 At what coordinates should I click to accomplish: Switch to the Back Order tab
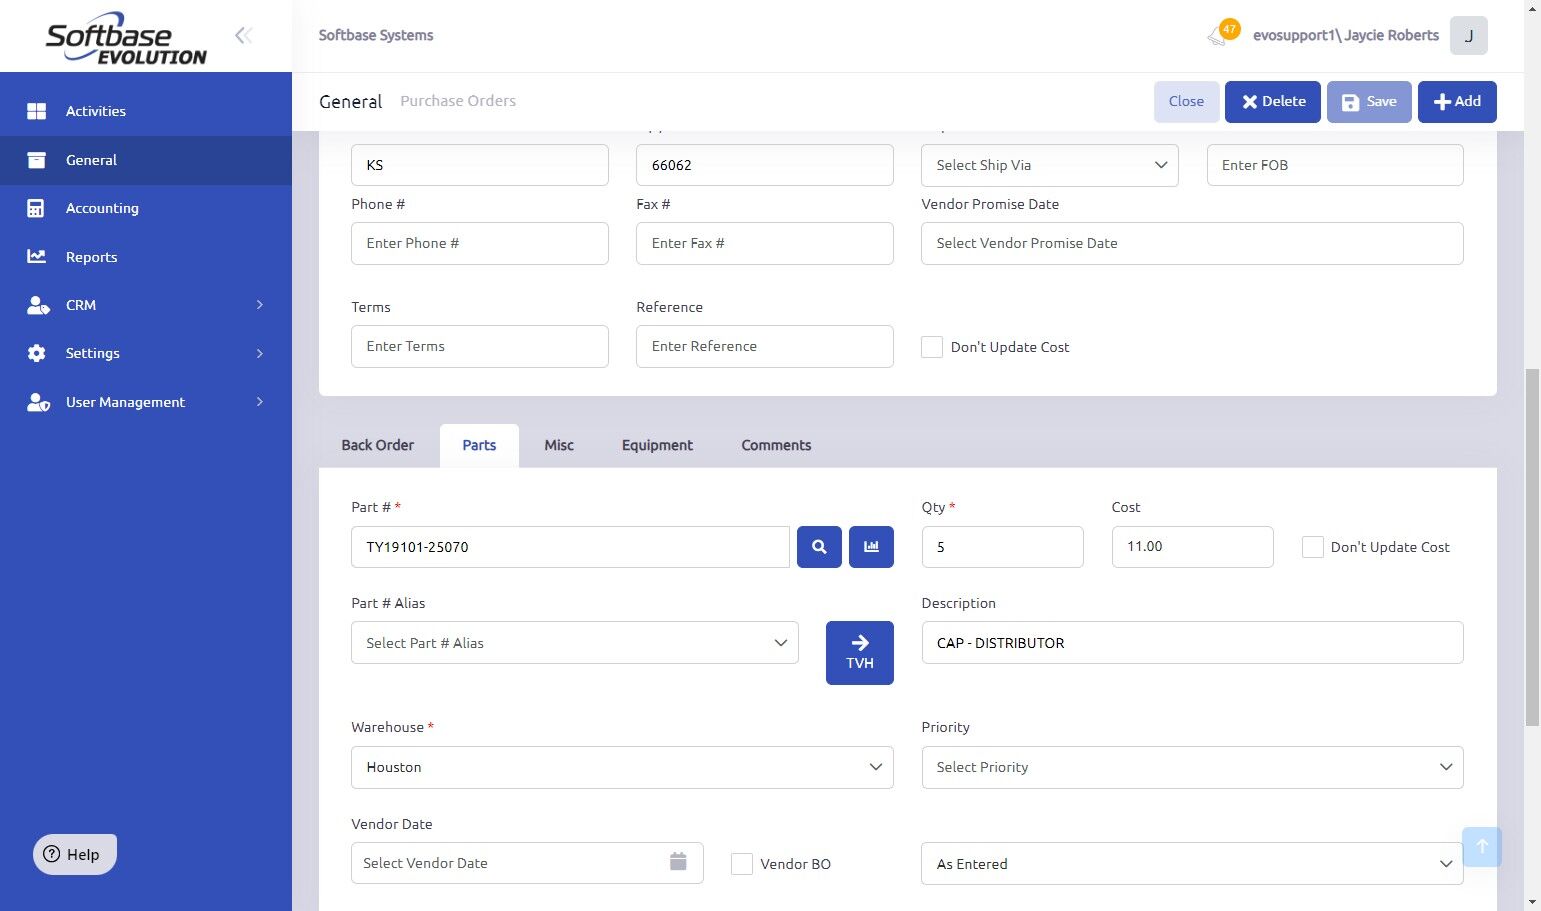(377, 445)
